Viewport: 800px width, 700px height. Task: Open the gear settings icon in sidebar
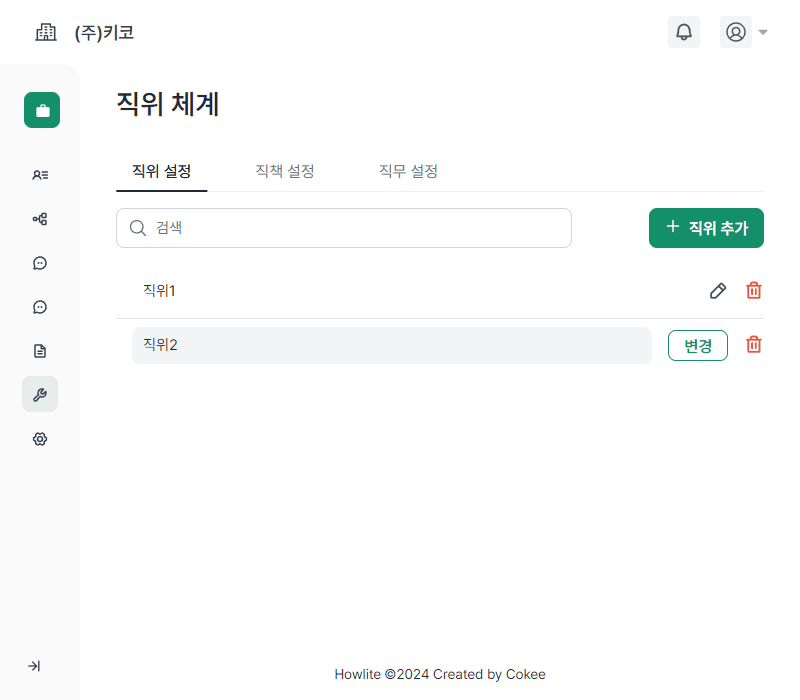pos(39,439)
